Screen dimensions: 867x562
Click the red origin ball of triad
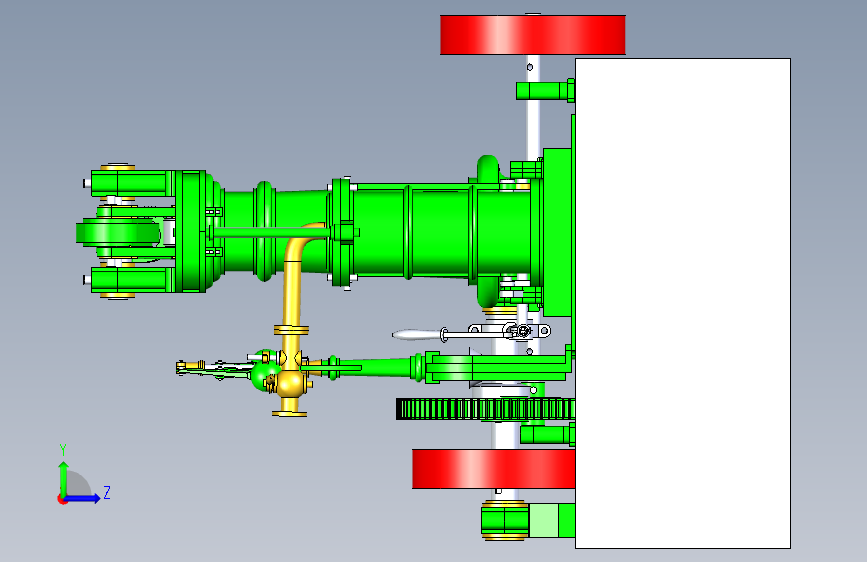pos(62,499)
